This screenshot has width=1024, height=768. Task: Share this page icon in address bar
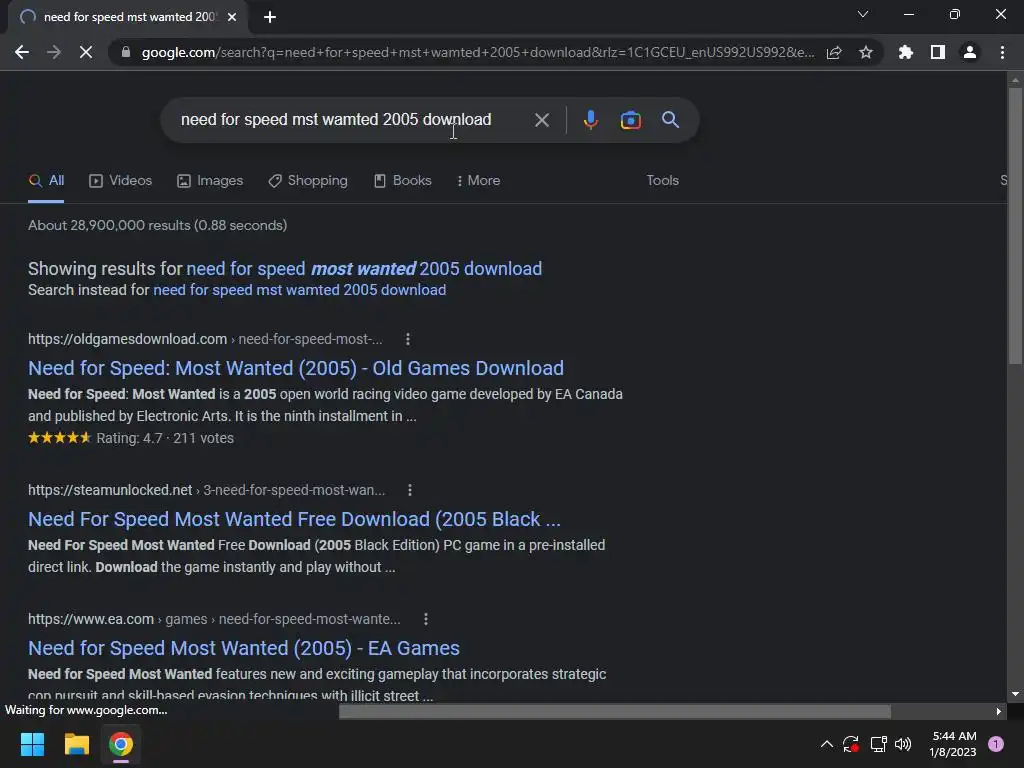834,52
